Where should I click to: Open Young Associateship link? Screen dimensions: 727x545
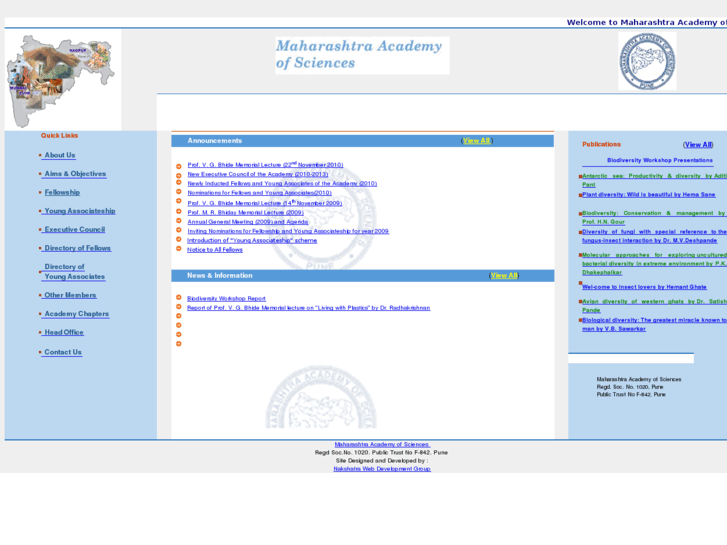(x=80, y=211)
